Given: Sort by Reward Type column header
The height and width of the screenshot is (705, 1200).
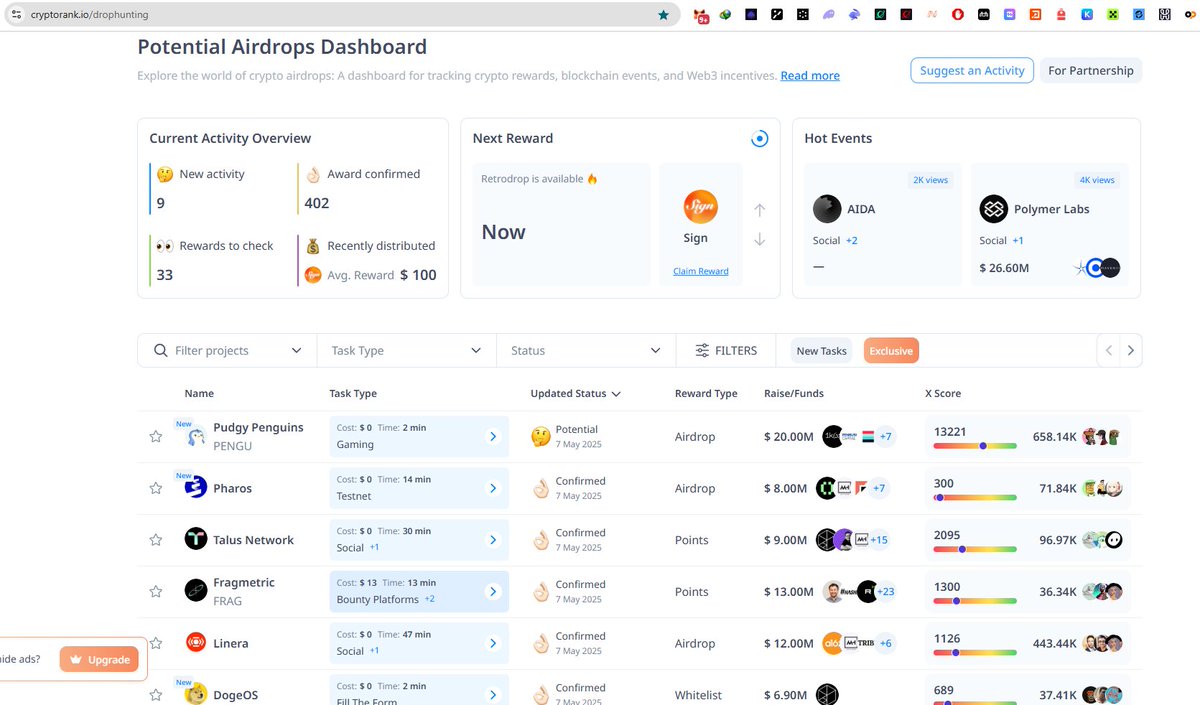Looking at the screenshot, I should [x=706, y=394].
